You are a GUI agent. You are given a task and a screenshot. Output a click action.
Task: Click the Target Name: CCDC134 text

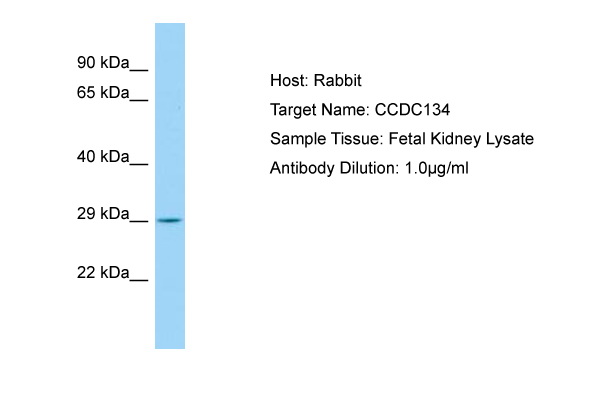(360, 110)
